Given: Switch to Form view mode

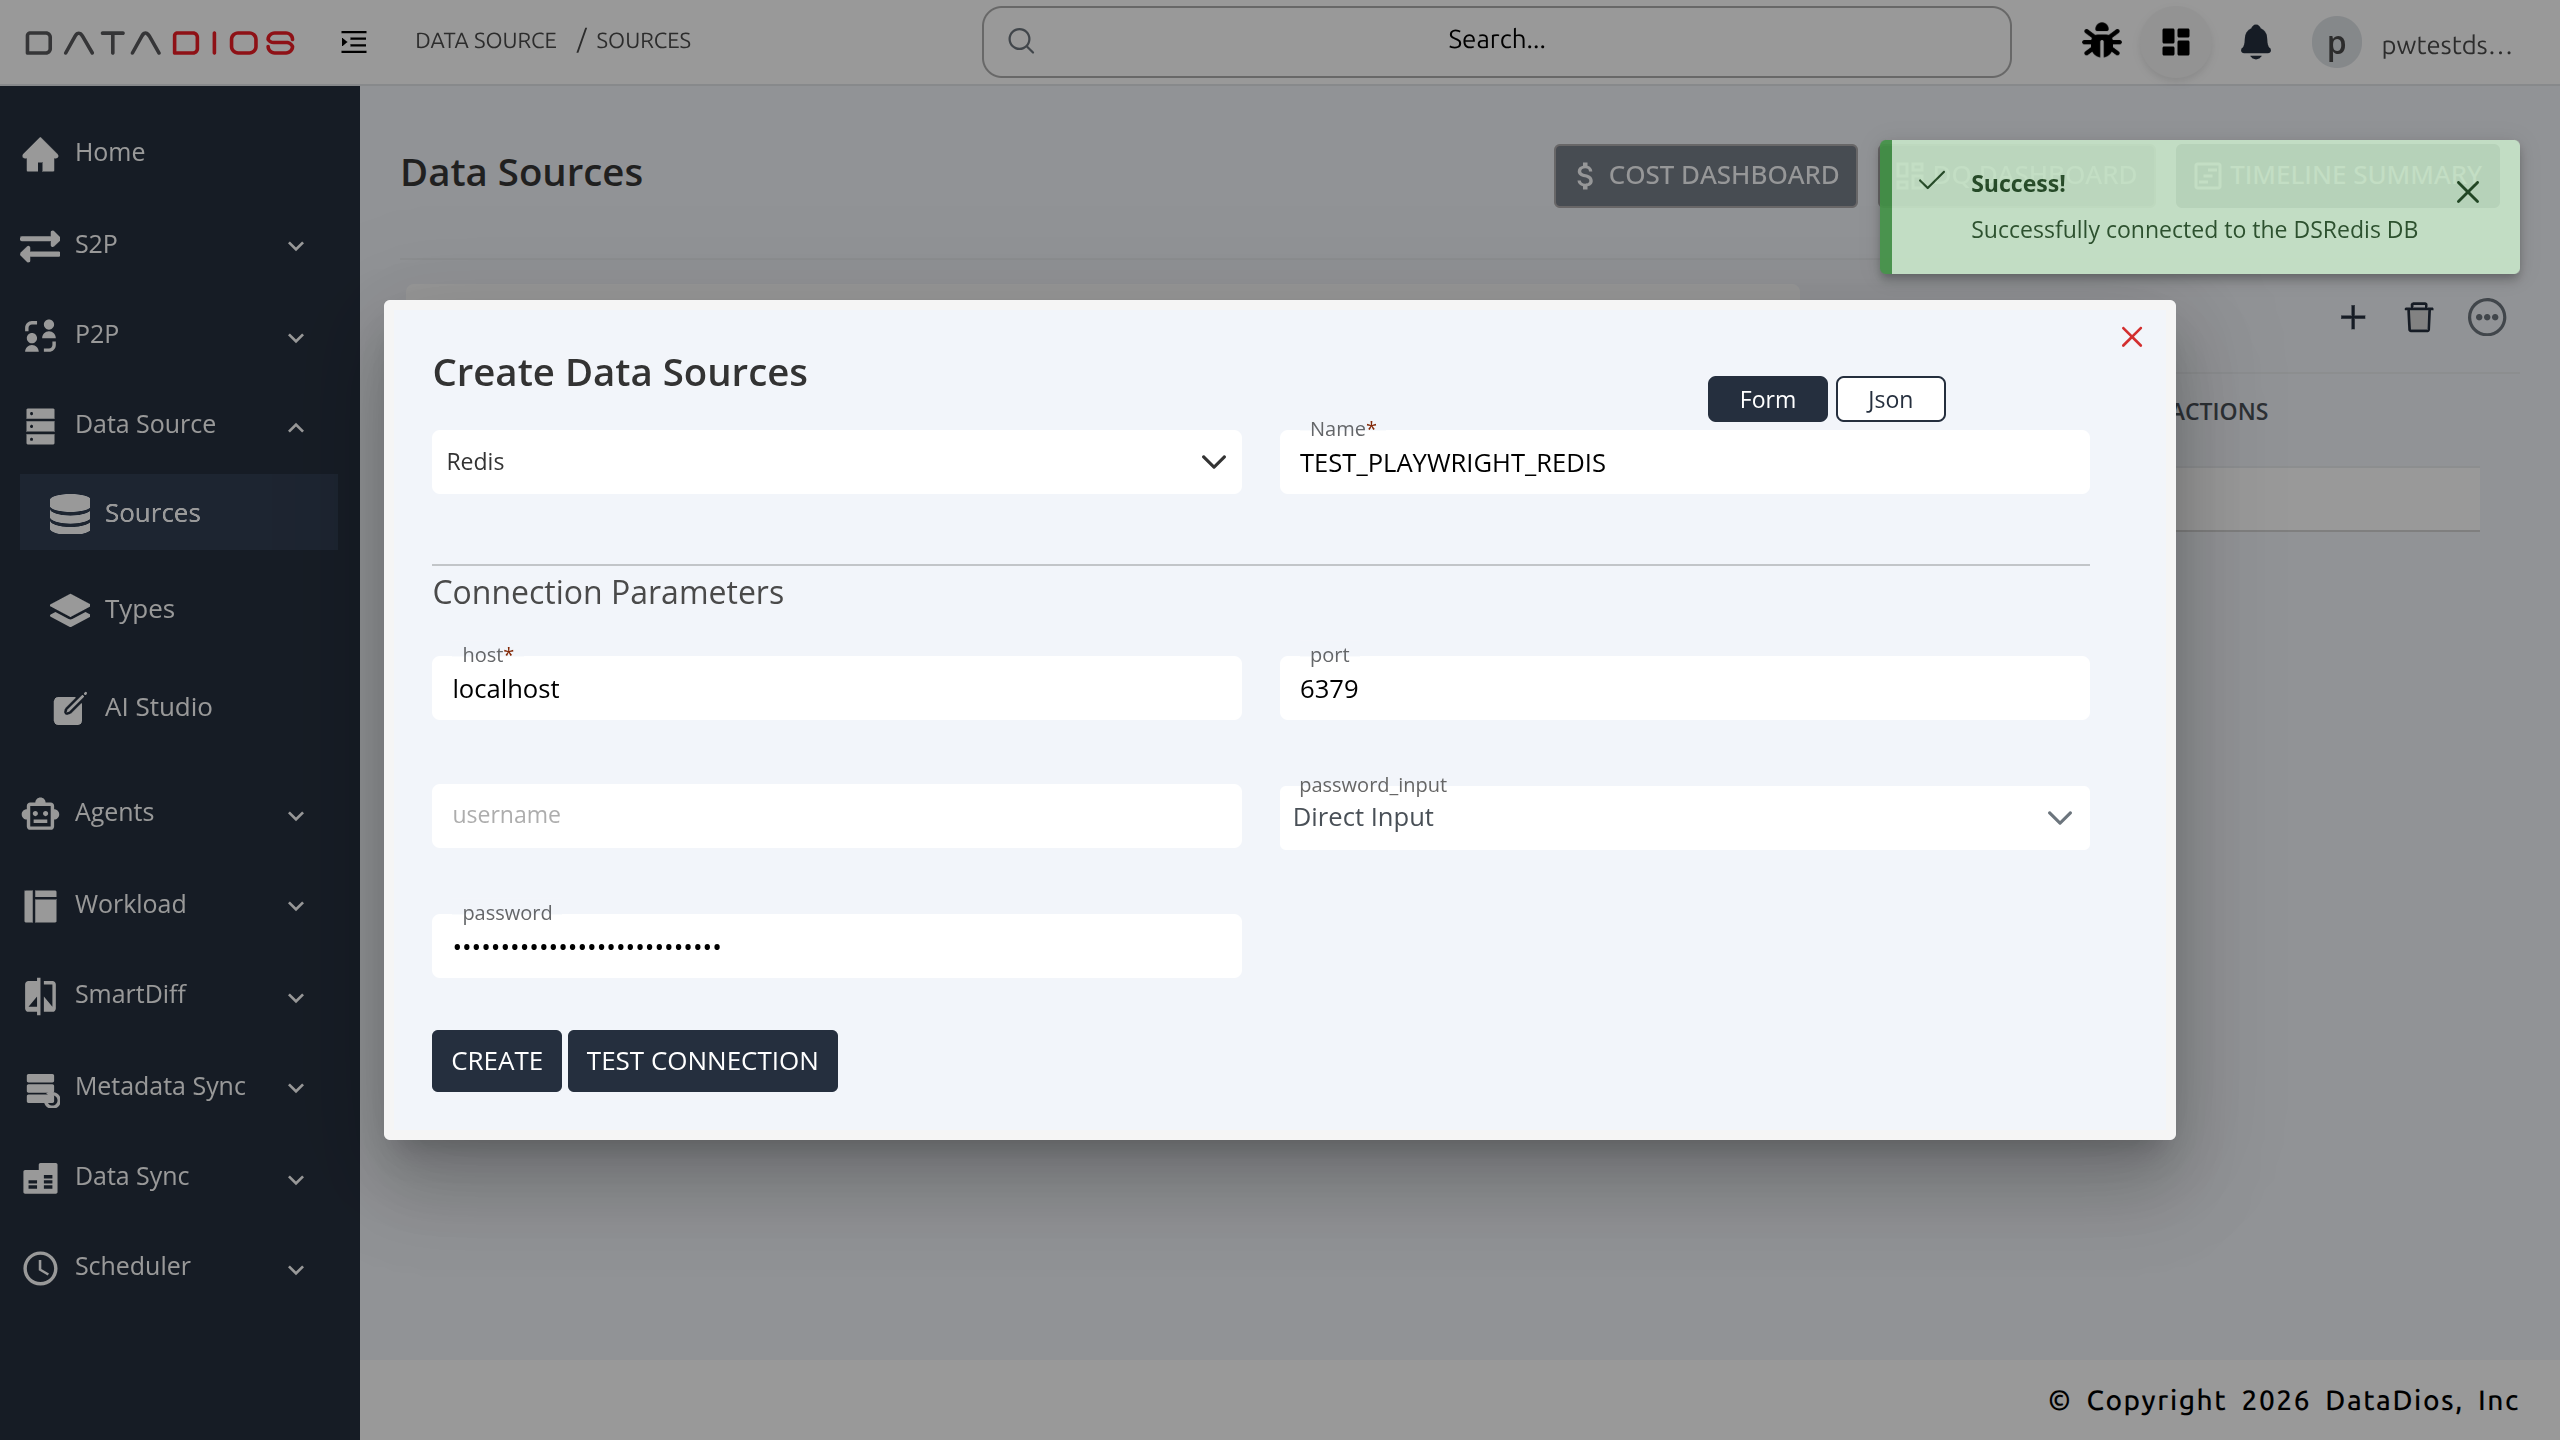Looking at the screenshot, I should pos(1767,400).
